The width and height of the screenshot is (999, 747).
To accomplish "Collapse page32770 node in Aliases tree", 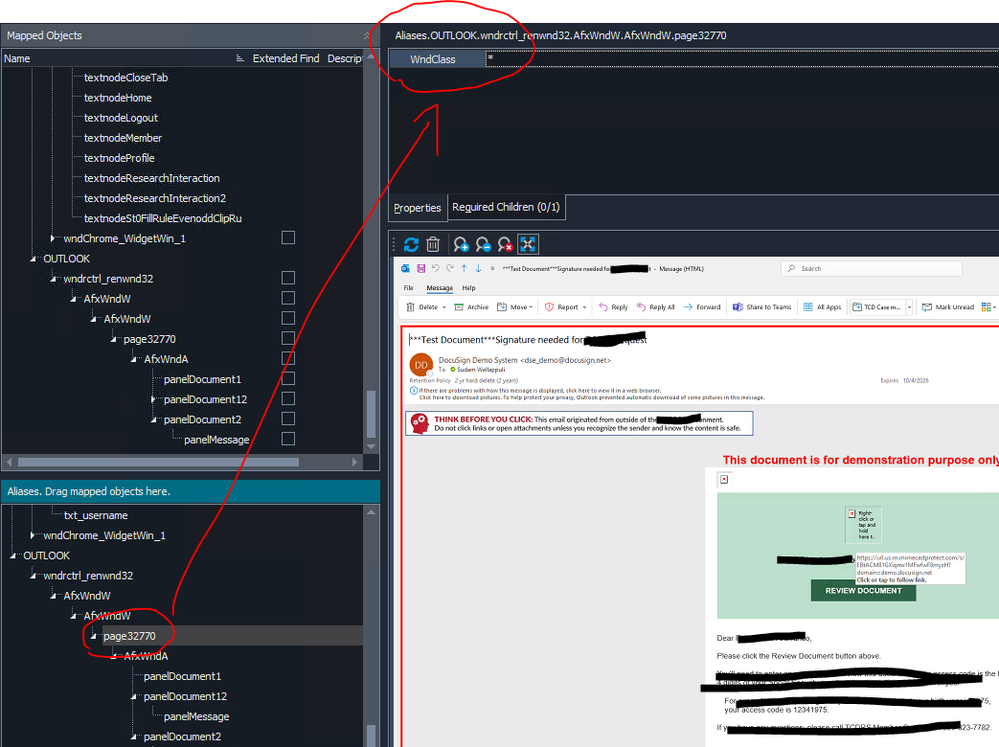I will tap(93, 636).
